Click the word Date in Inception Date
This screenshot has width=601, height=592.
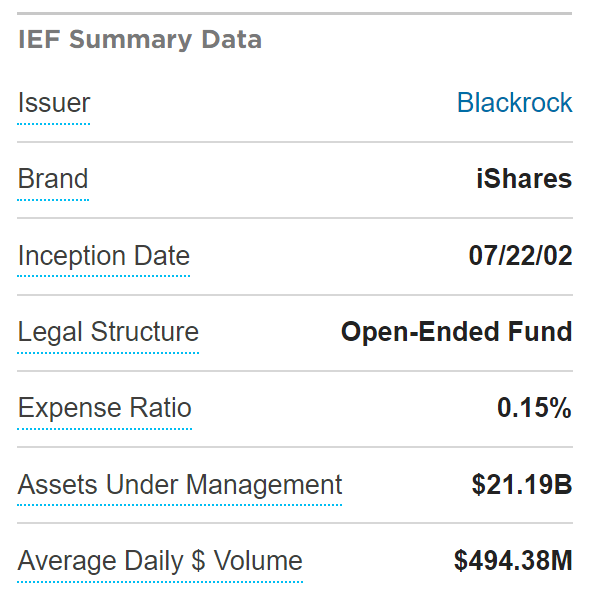tap(161, 256)
